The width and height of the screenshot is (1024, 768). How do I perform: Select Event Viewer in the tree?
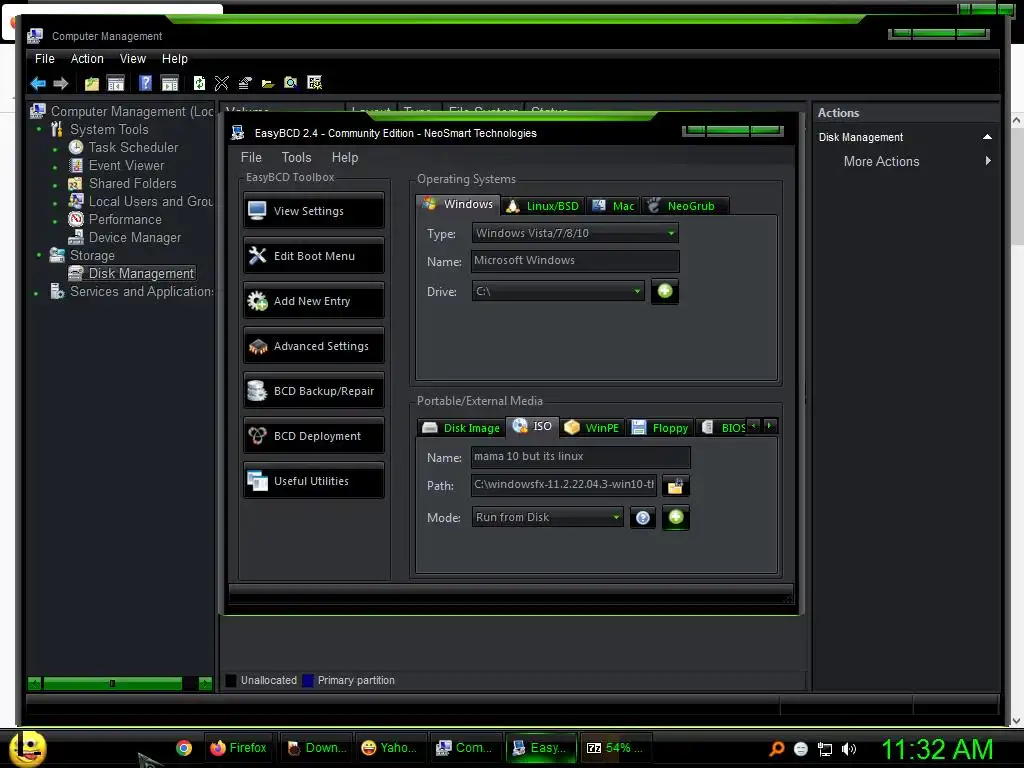tap(127, 166)
